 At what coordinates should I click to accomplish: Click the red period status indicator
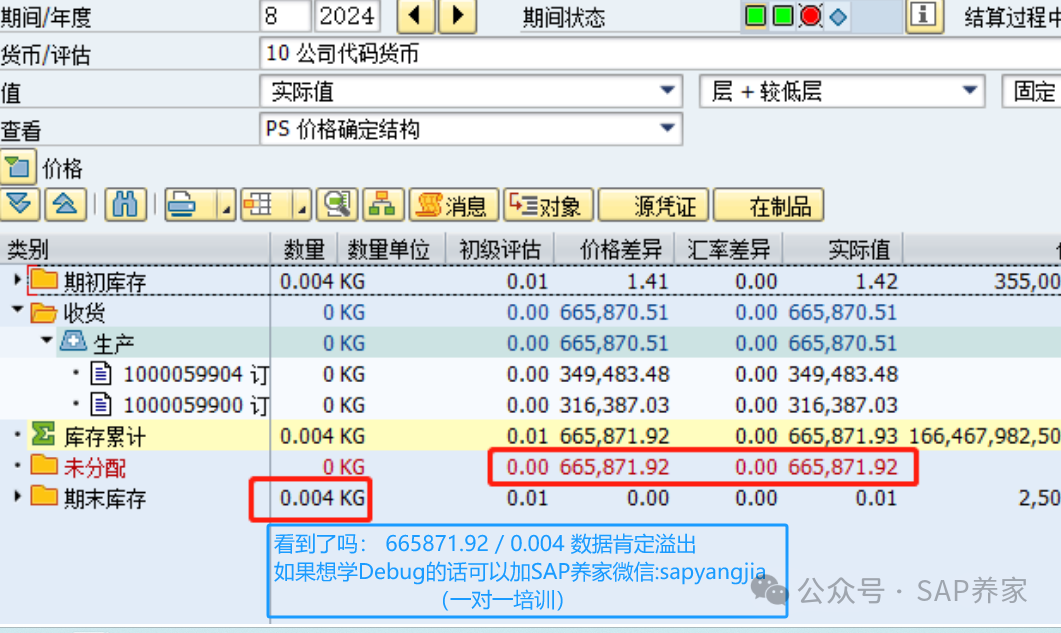coord(810,16)
